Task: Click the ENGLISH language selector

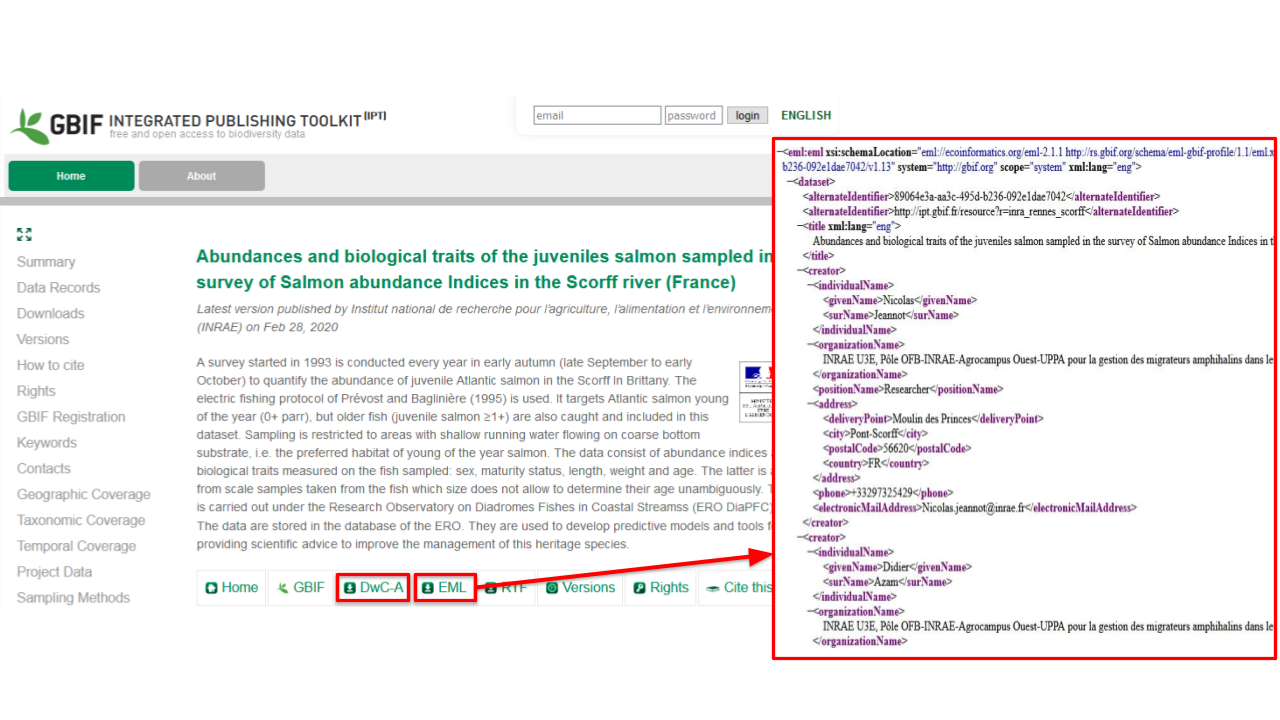Action: point(805,116)
